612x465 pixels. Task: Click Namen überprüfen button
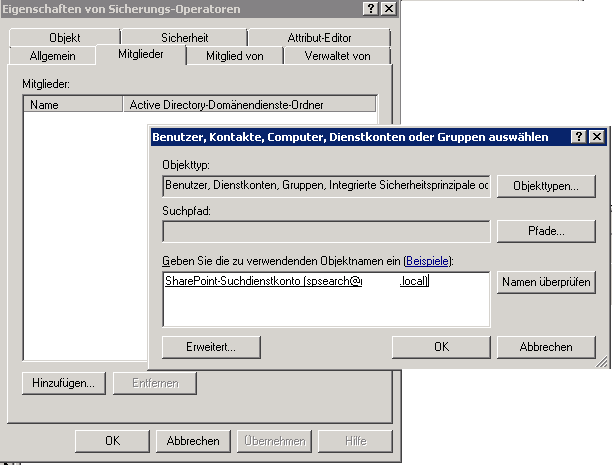coord(546,282)
